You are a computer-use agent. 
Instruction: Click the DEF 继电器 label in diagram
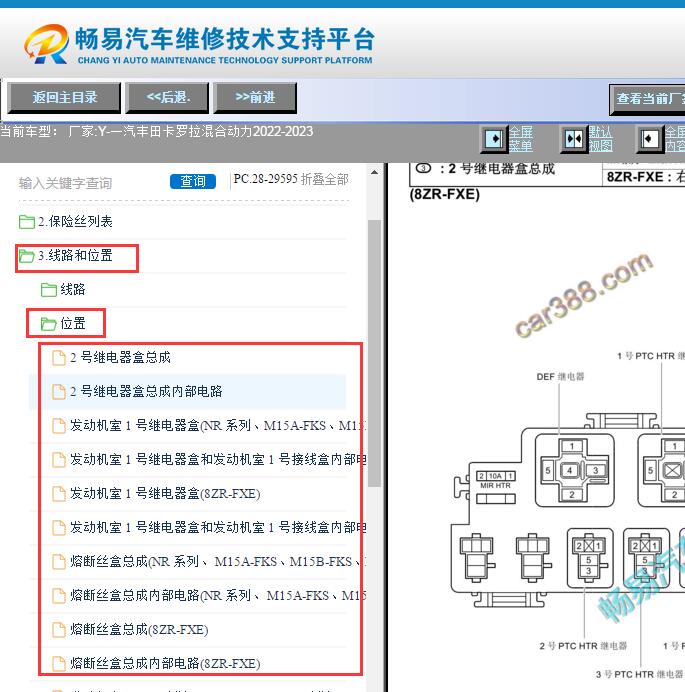(560, 376)
